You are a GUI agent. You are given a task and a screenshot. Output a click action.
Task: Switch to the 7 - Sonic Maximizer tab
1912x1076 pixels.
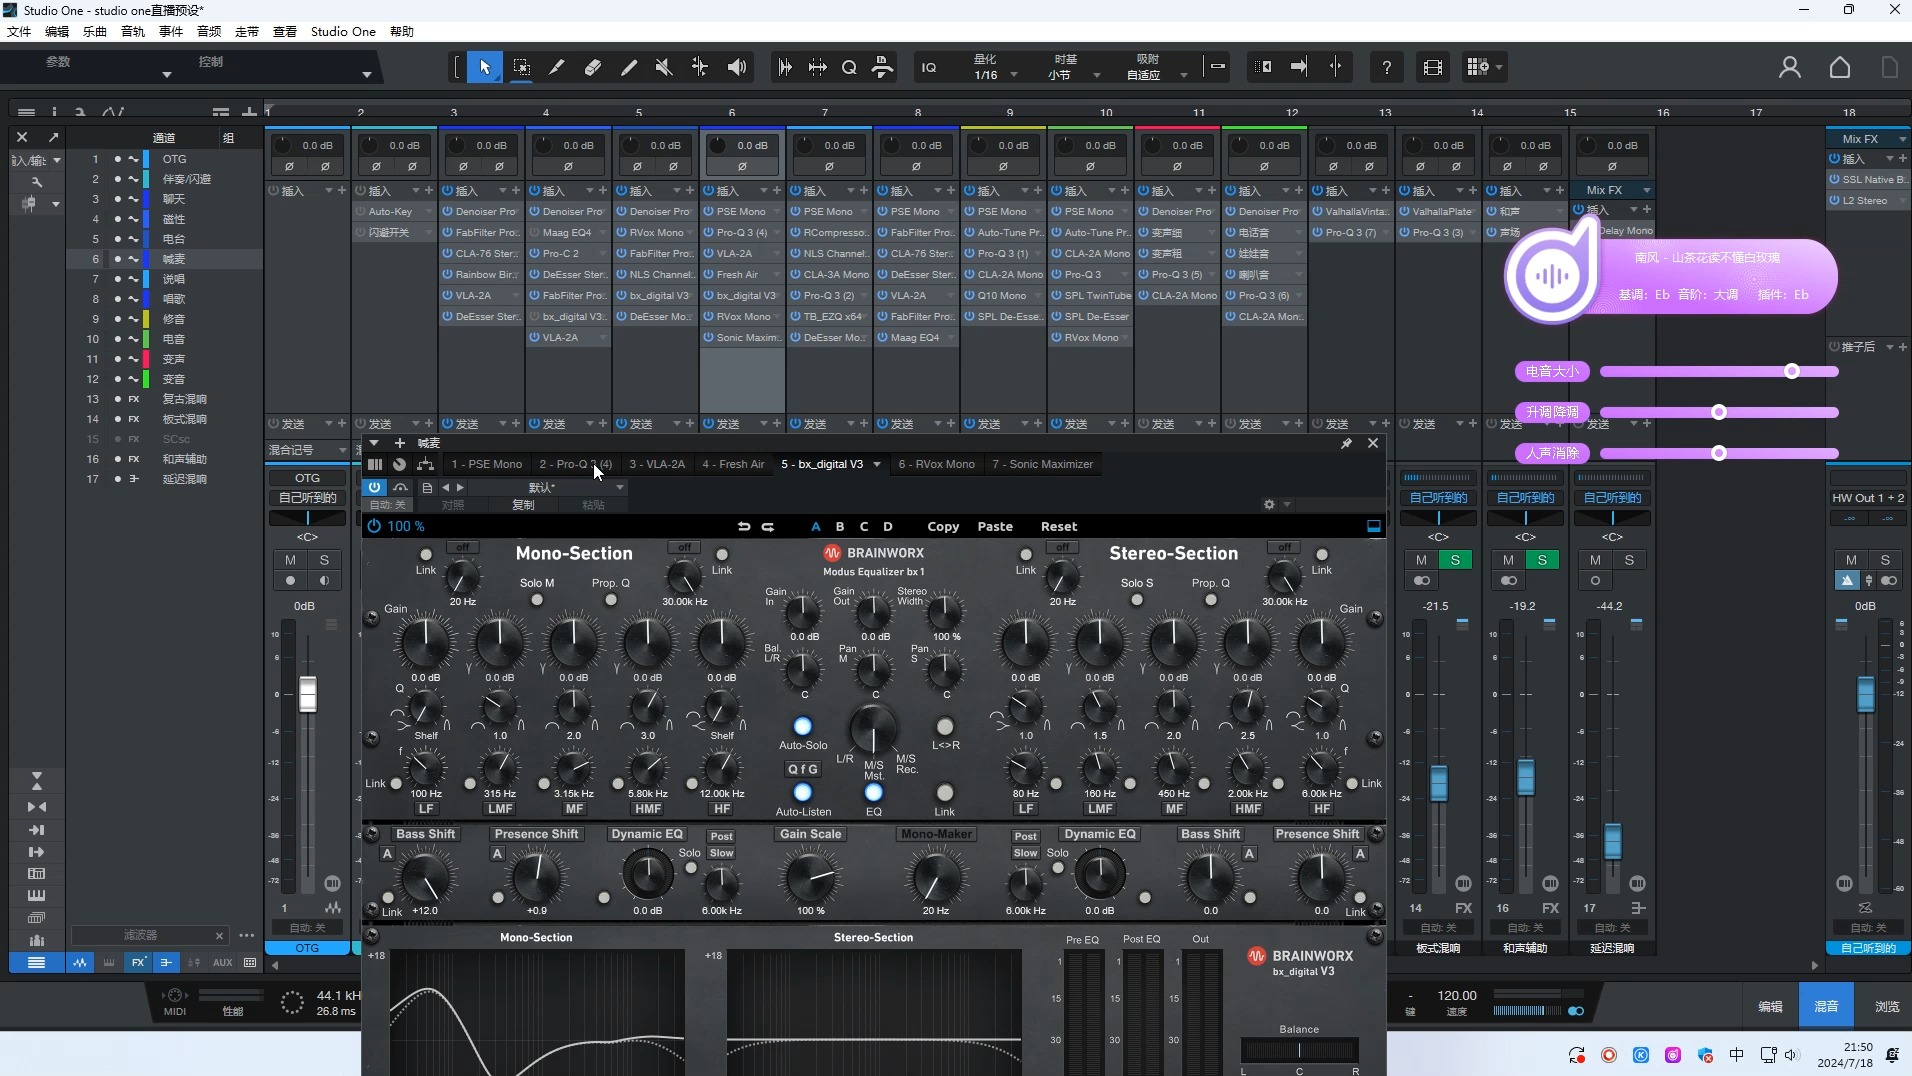[x=1042, y=464]
